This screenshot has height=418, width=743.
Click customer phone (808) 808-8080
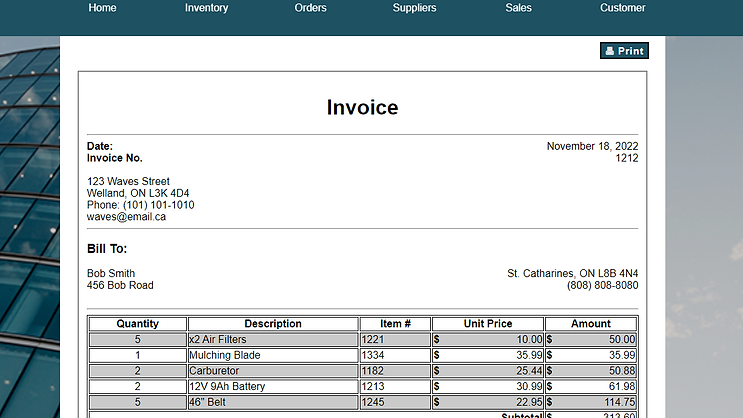pos(602,285)
